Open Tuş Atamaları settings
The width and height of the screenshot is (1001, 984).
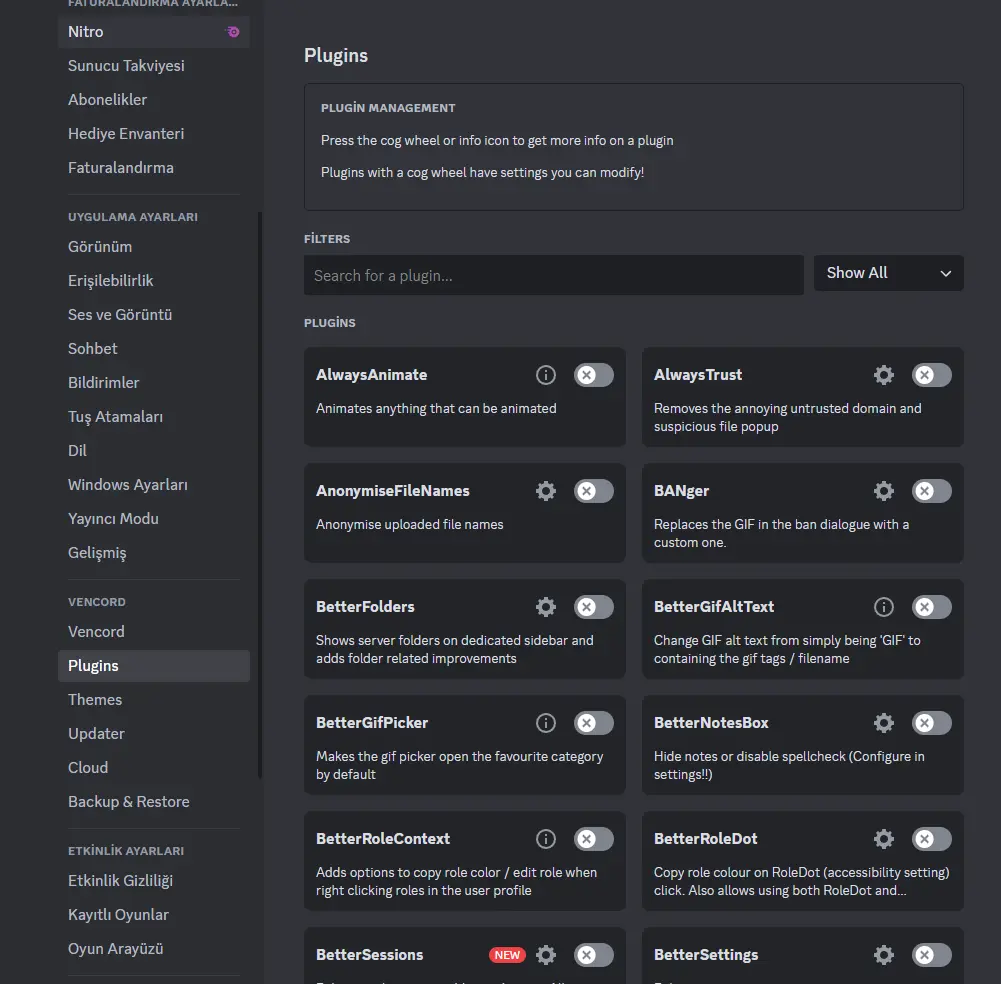pyautogui.click(x=153, y=416)
